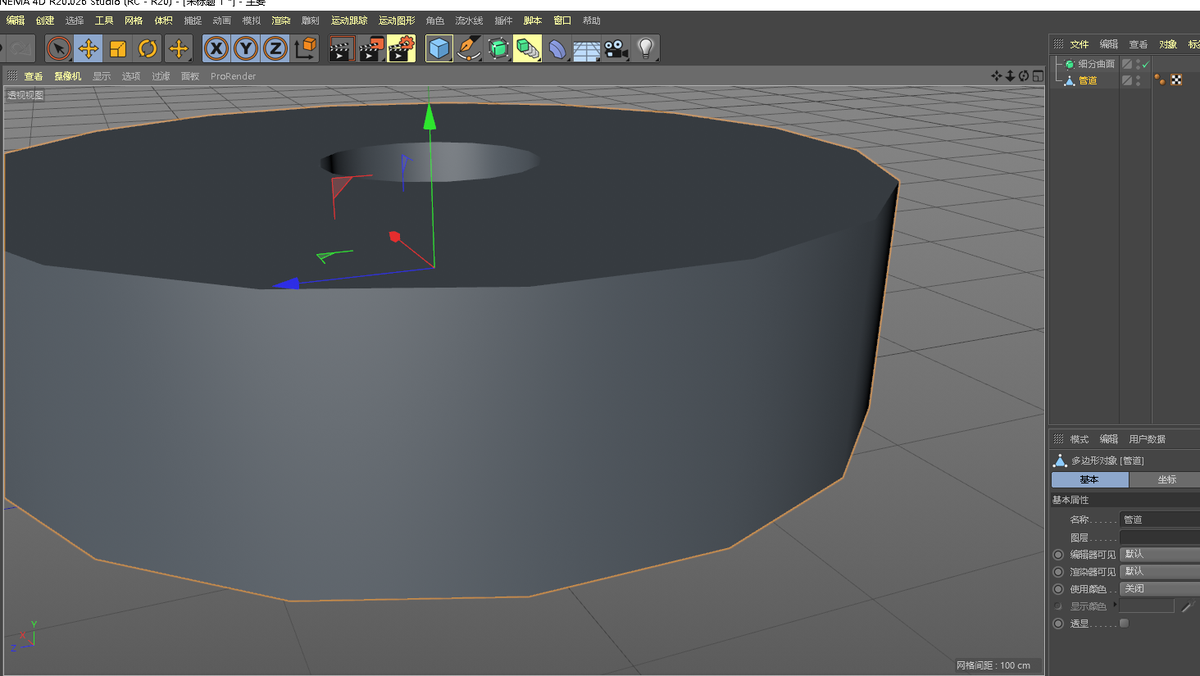Click the green Y axis arrow handle
The image size is (1200, 676).
(x=430, y=117)
